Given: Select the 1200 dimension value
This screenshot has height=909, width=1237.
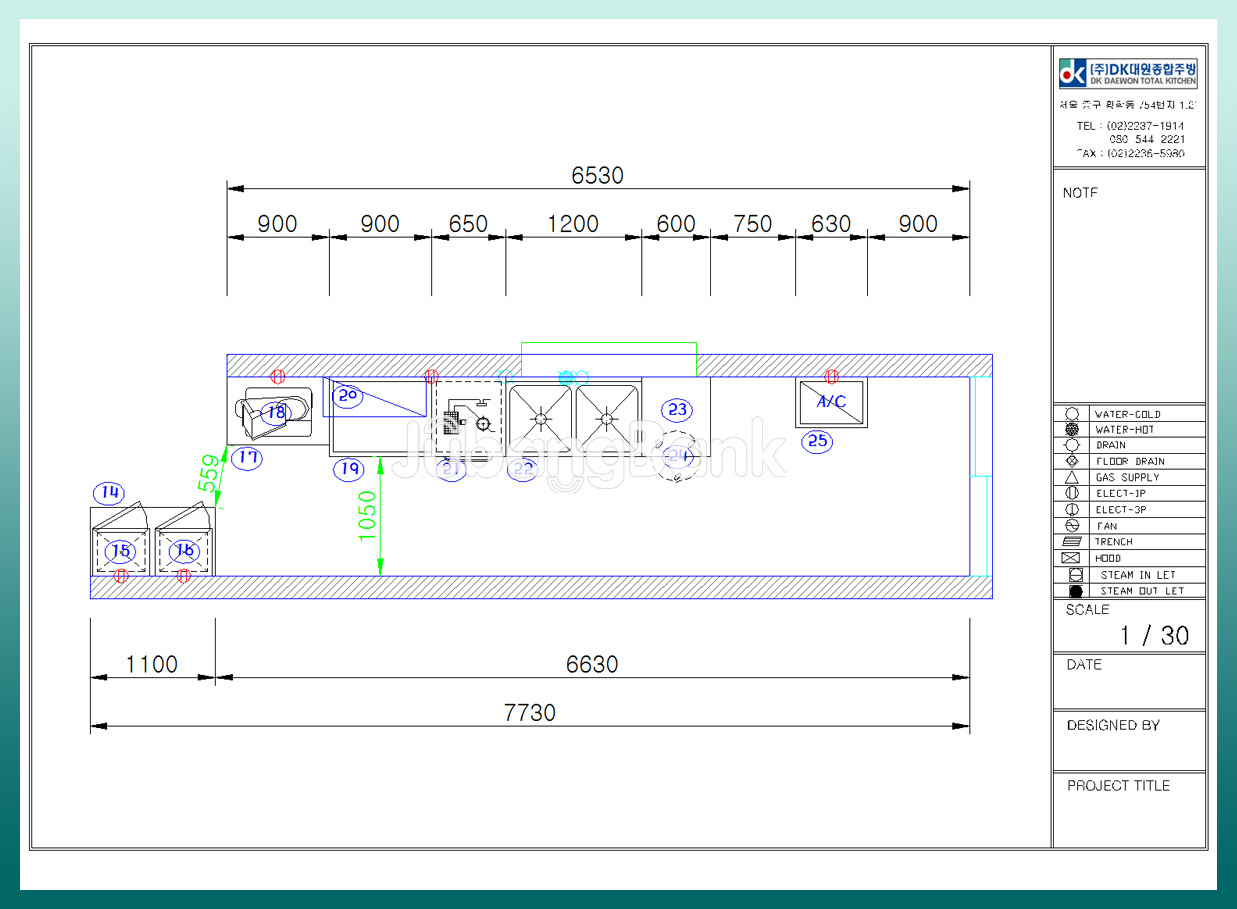Looking at the screenshot, I should [x=573, y=224].
